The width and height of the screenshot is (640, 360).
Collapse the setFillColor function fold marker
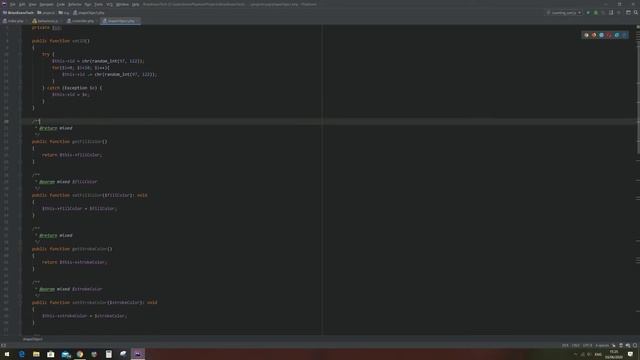tap(20, 195)
